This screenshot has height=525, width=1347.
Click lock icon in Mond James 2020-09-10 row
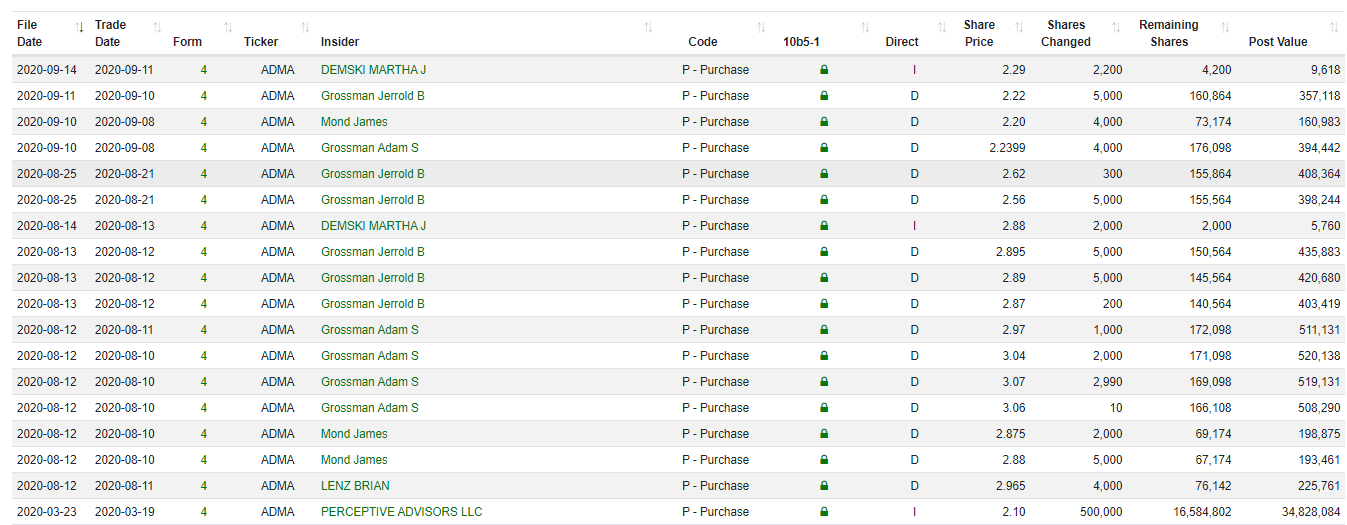click(824, 122)
